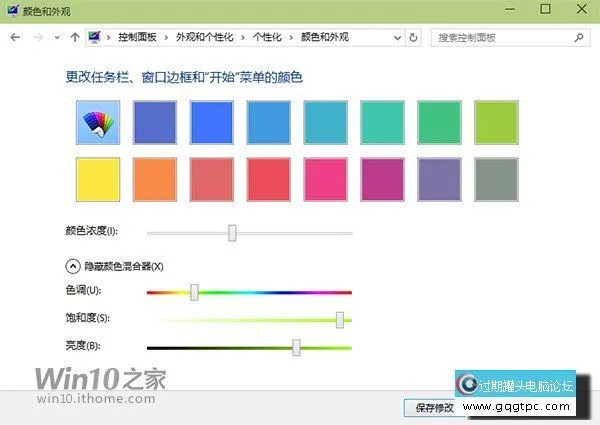Open the address bar history dropdown
The height and width of the screenshot is (425, 600).
pyautogui.click(x=397, y=37)
